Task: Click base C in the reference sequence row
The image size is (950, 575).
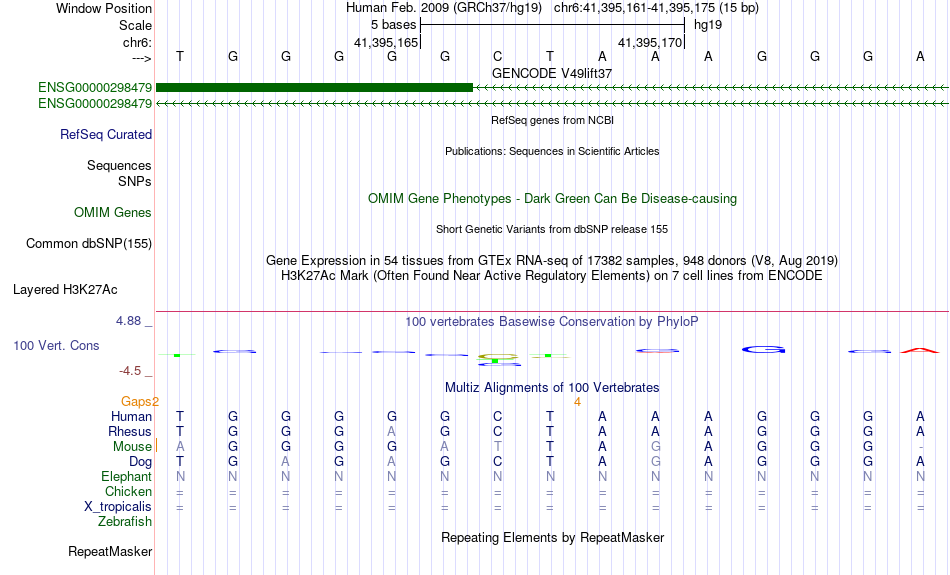Action: tap(497, 56)
